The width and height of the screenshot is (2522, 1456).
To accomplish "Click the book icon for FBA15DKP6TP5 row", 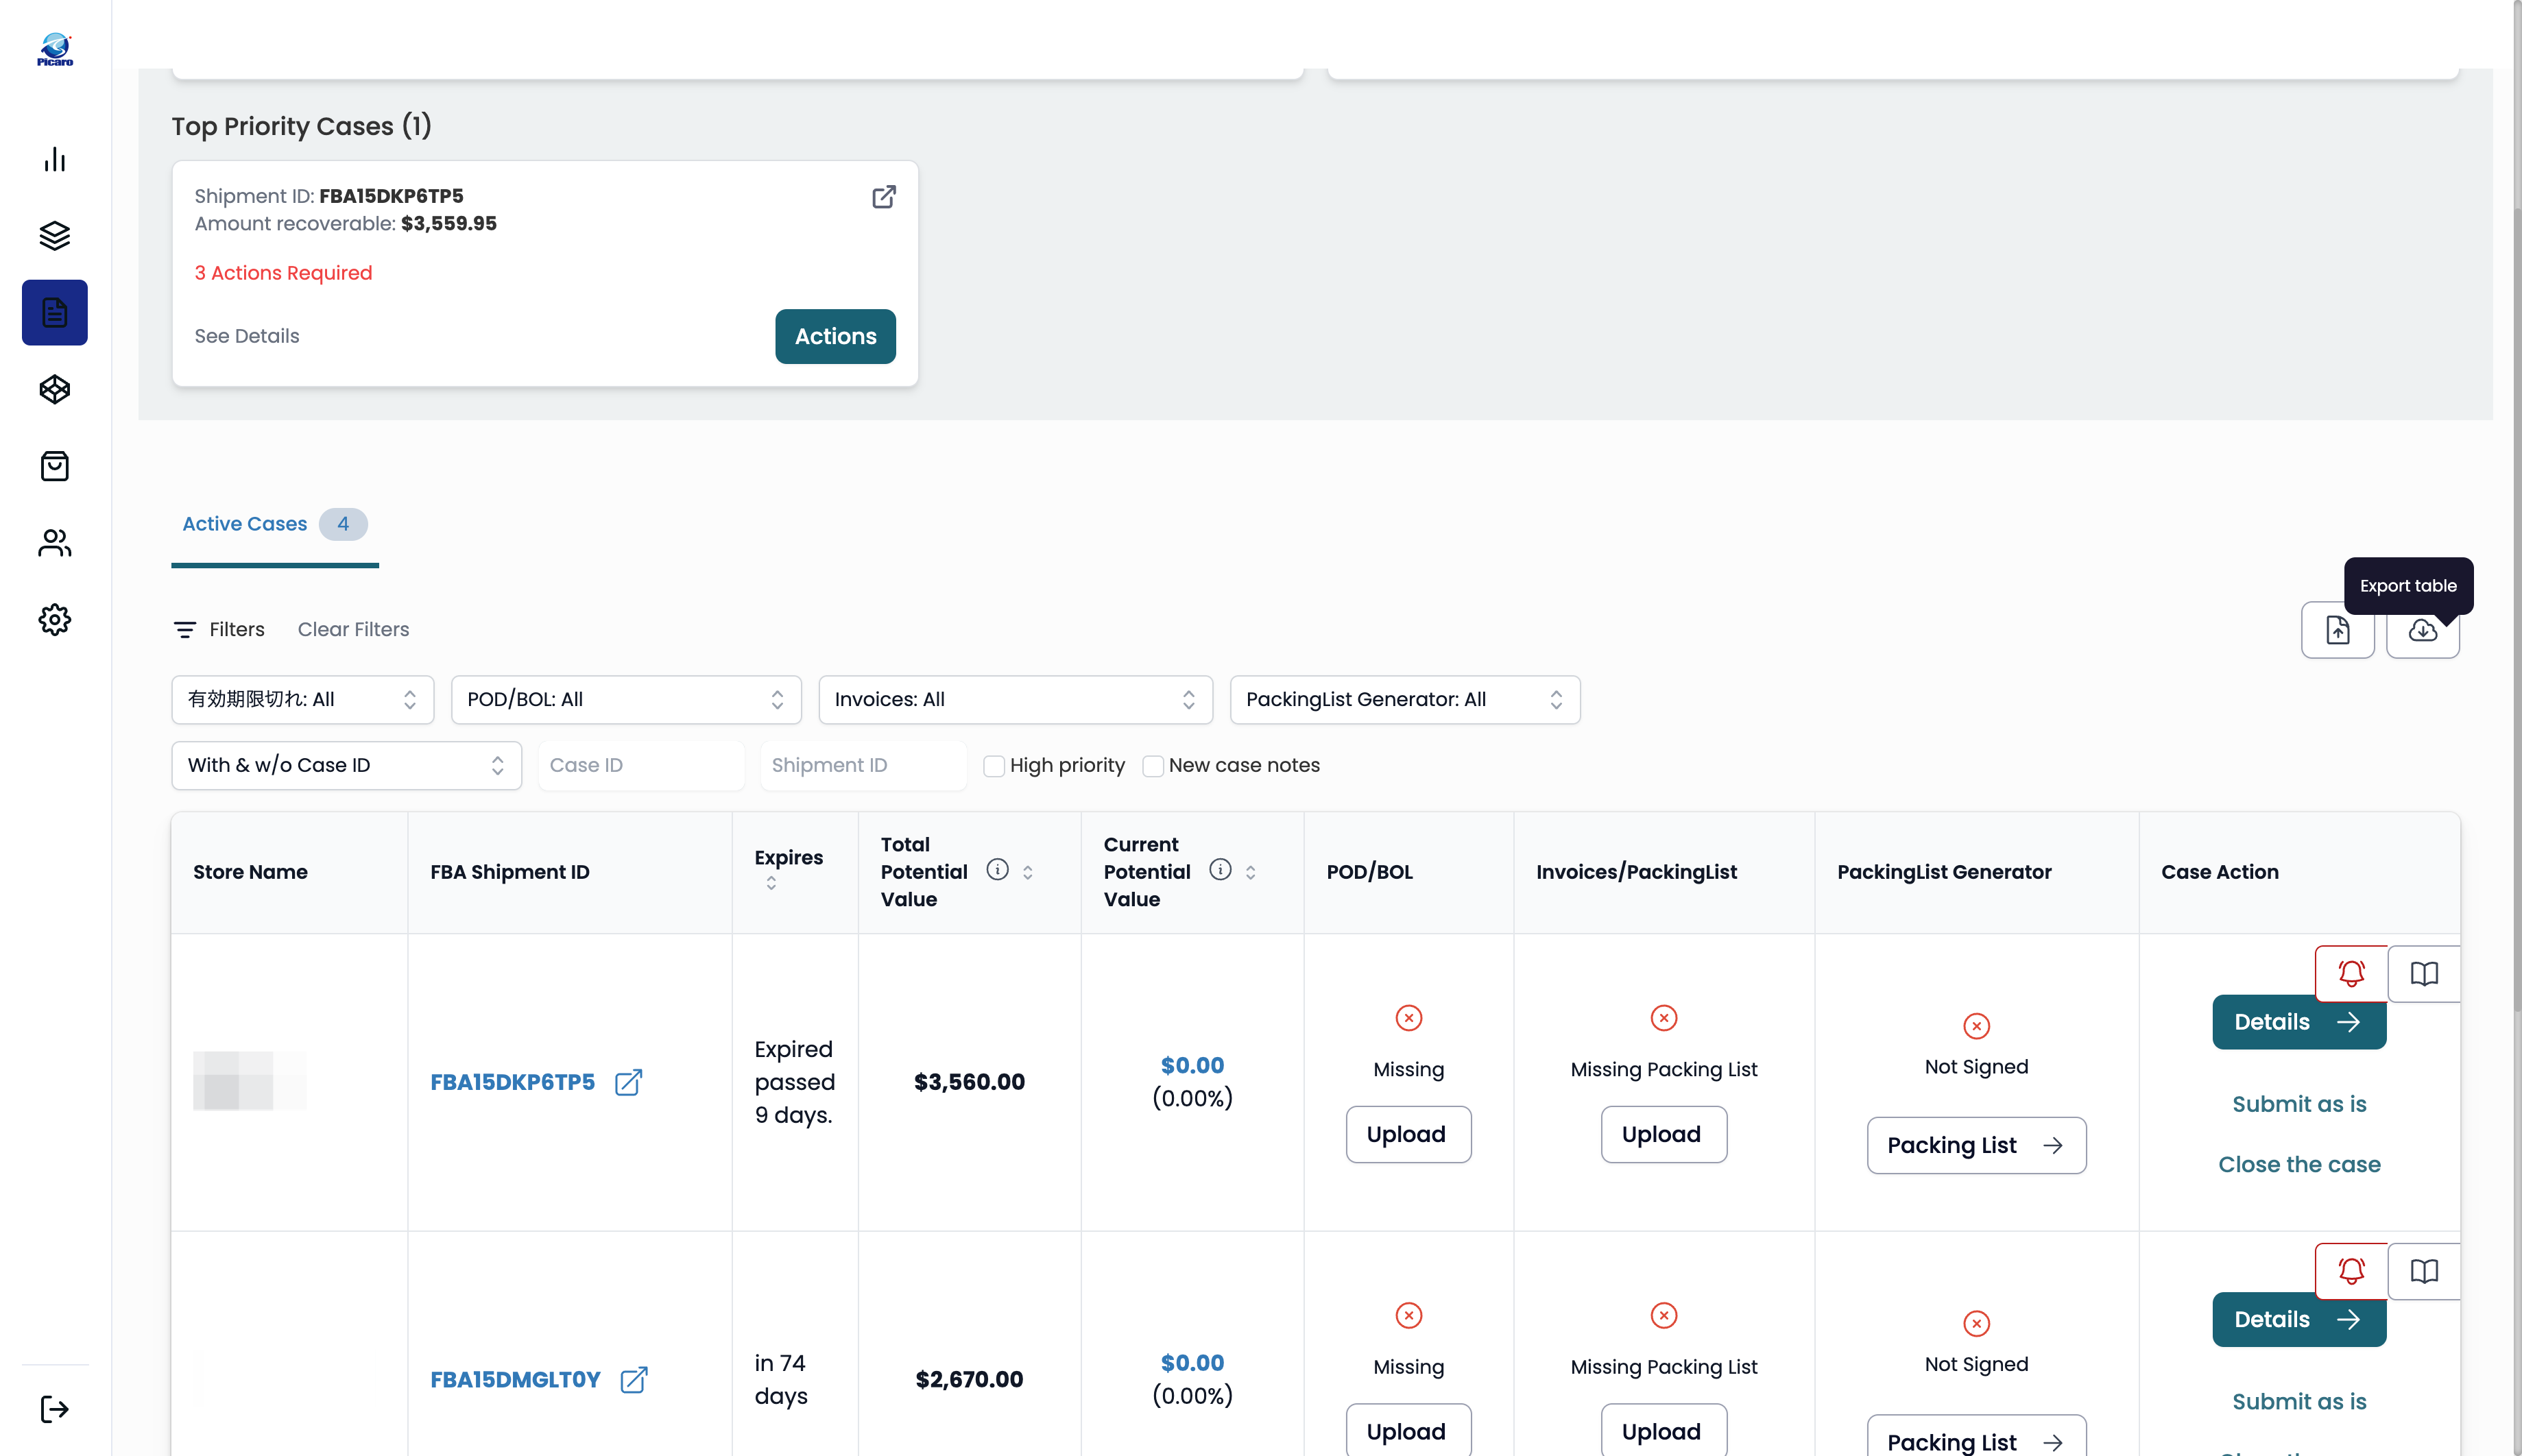I will (x=2424, y=973).
